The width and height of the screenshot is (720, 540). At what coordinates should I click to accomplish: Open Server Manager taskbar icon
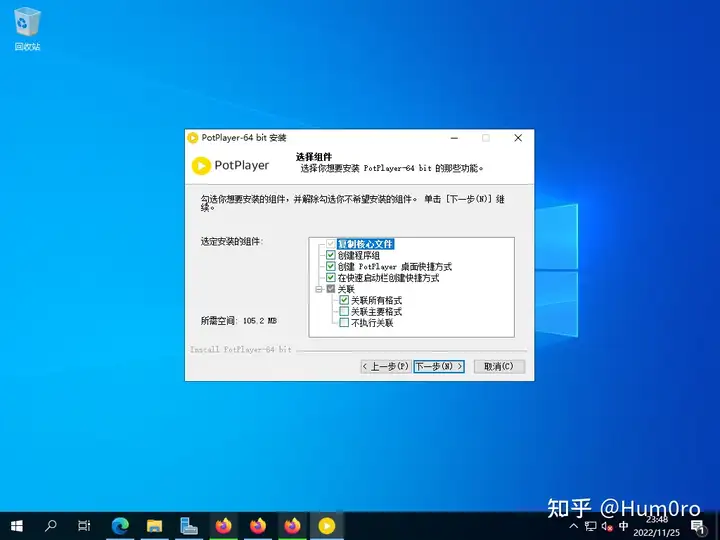coord(189,526)
